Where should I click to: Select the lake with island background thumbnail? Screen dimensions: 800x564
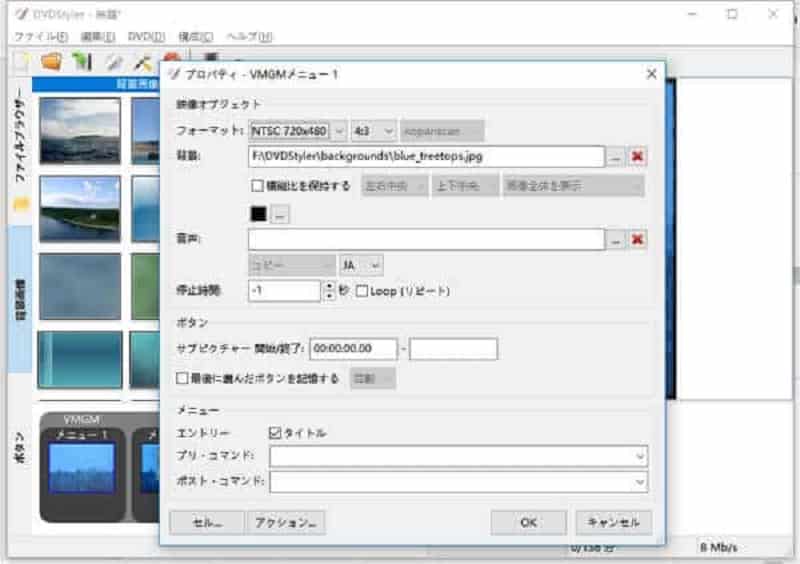coord(80,209)
